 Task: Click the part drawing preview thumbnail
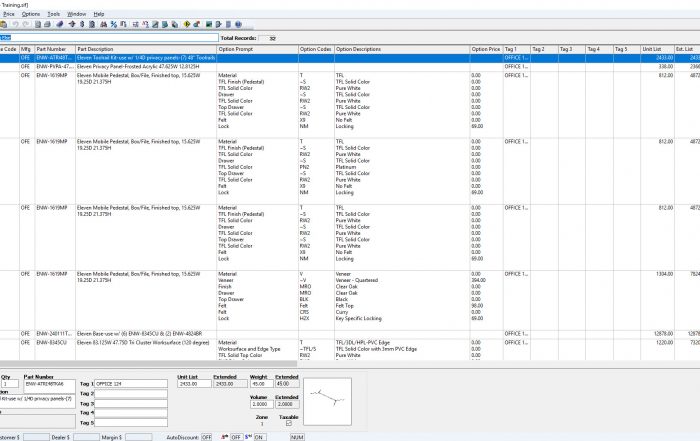327,402
